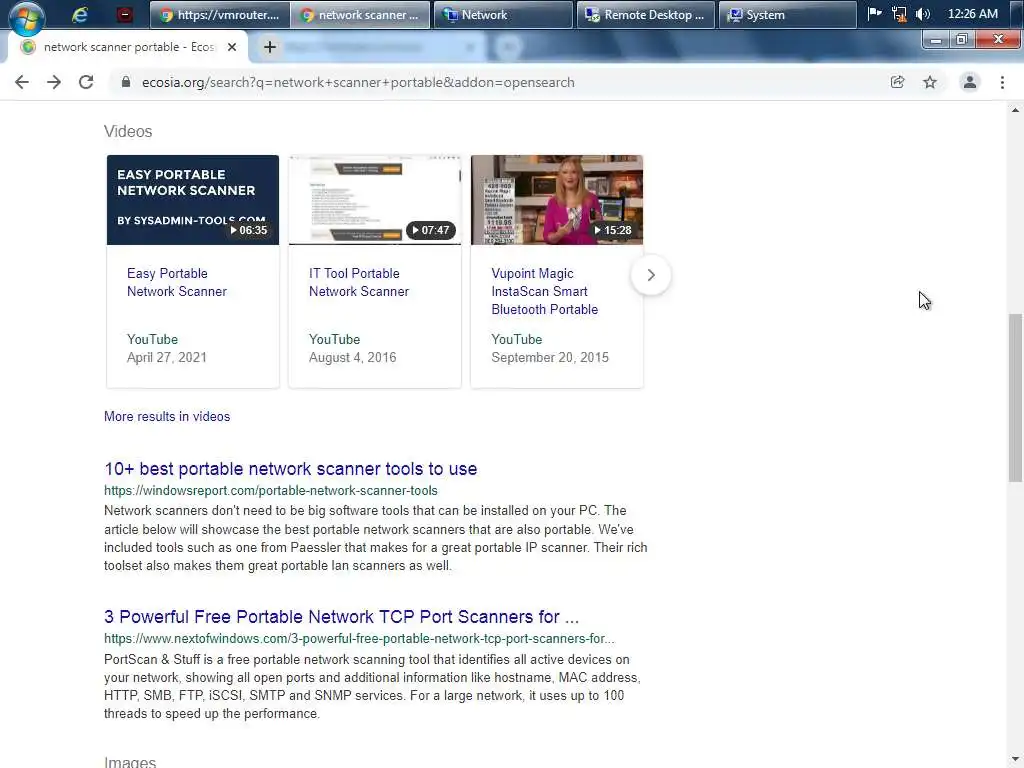Switch to the vmrouter Chrome taskbar window
Image resolution: width=1024 pixels, height=768 pixels.
pos(219,14)
